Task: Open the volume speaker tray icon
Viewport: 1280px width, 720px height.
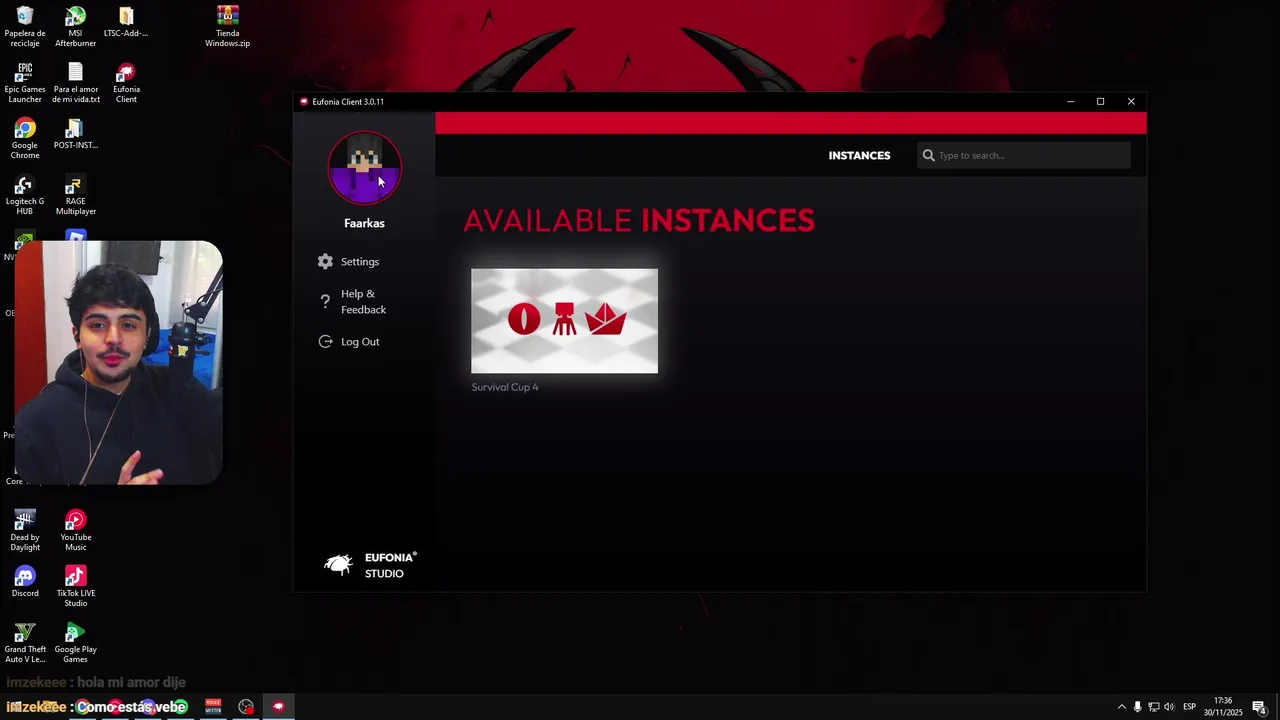Action: [1169, 707]
